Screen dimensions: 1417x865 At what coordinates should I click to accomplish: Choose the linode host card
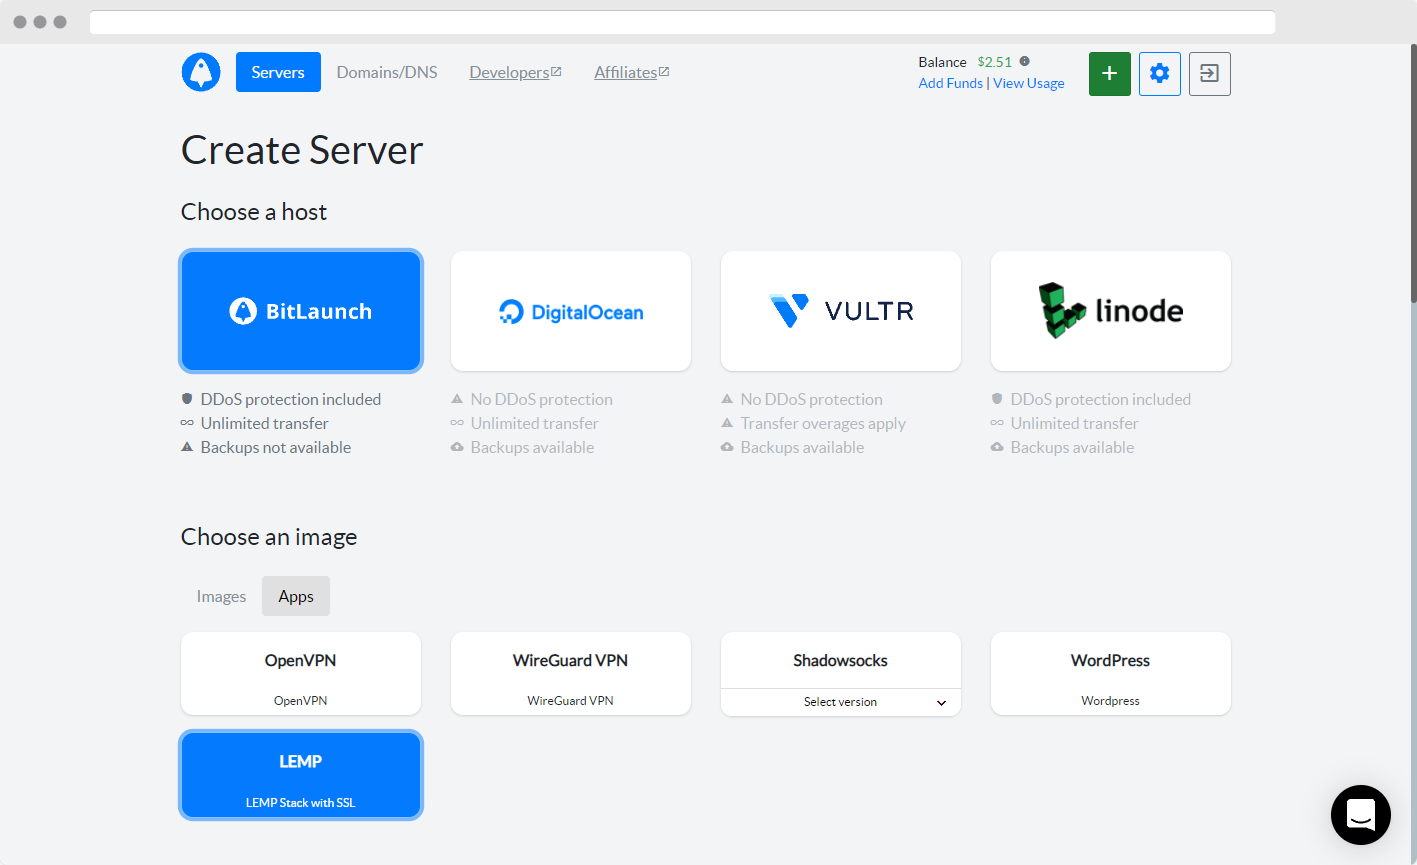pyautogui.click(x=1111, y=311)
